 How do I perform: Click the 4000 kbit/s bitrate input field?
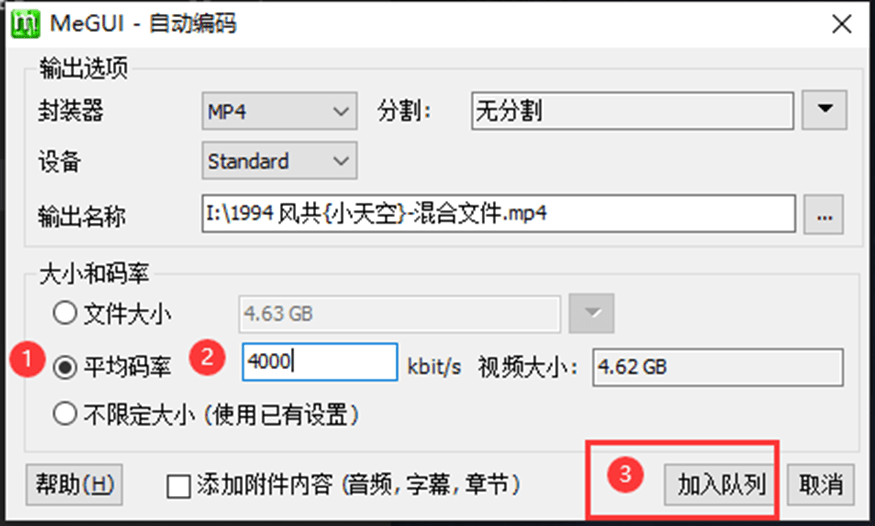point(320,362)
